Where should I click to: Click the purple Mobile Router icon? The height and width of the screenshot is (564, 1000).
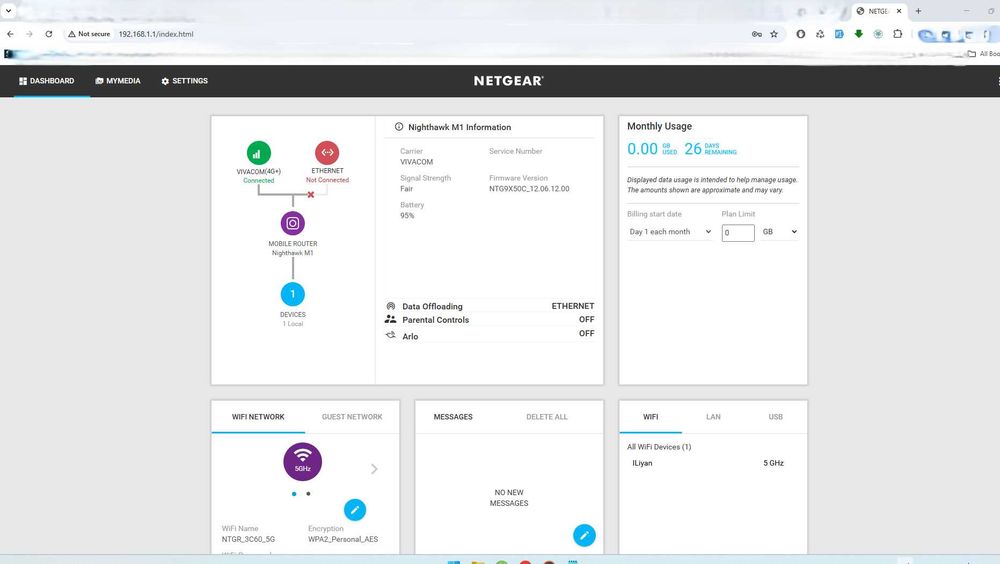[x=293, y=223]
